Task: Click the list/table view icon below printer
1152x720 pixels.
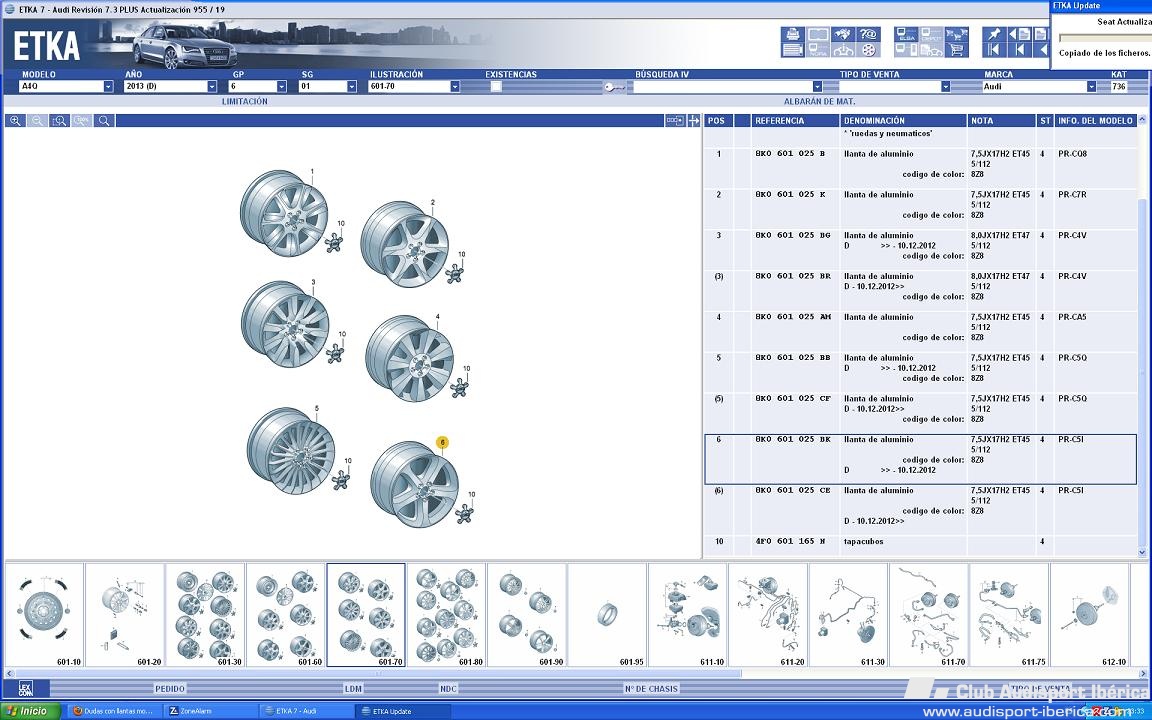Action: [793, 49]
